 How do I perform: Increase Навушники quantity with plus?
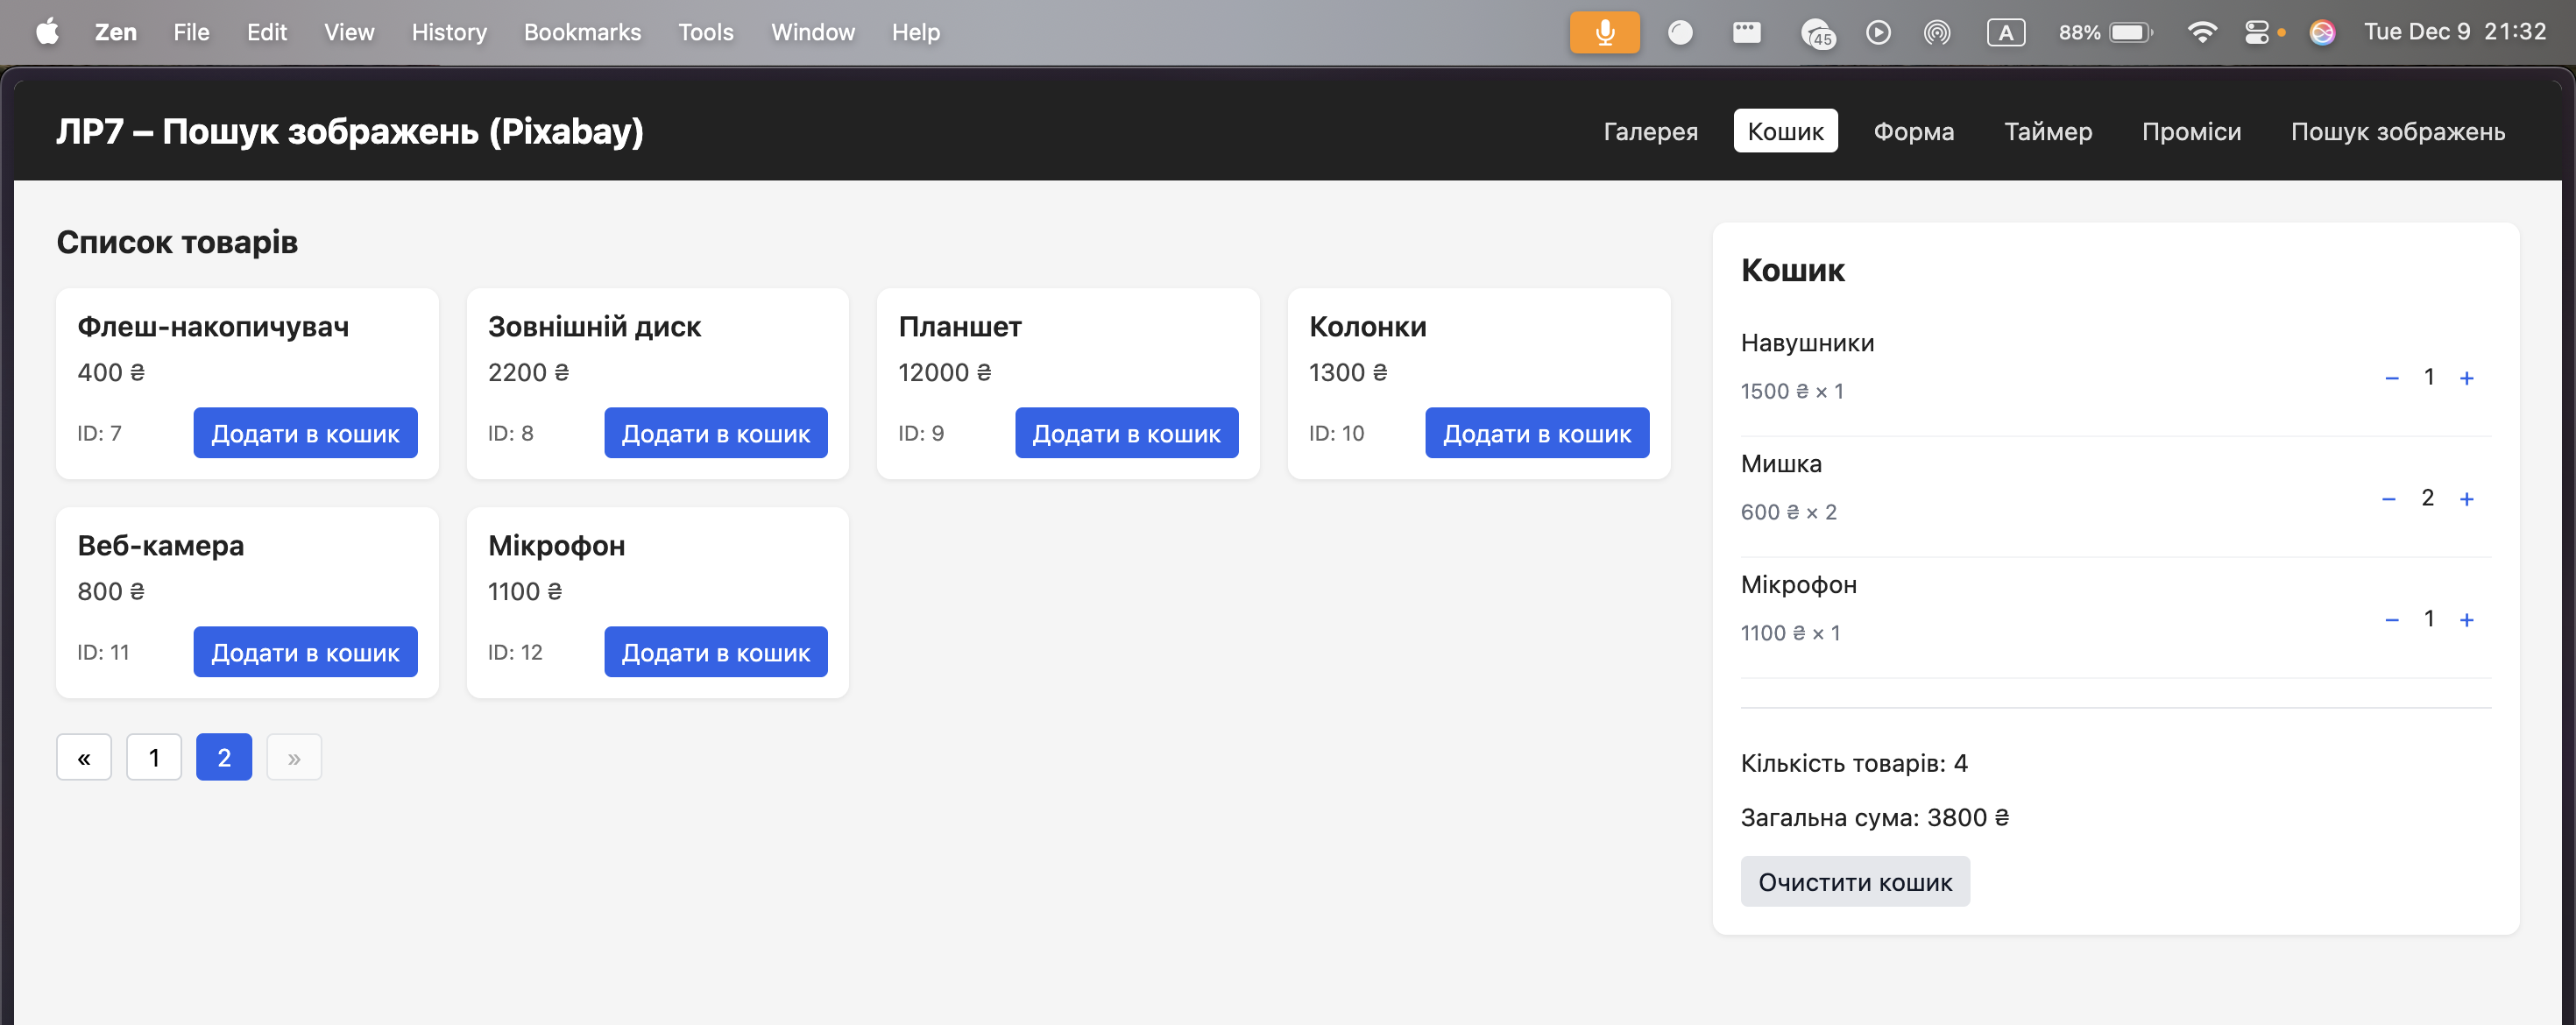pyautogui.click(x=2466, y=378)
